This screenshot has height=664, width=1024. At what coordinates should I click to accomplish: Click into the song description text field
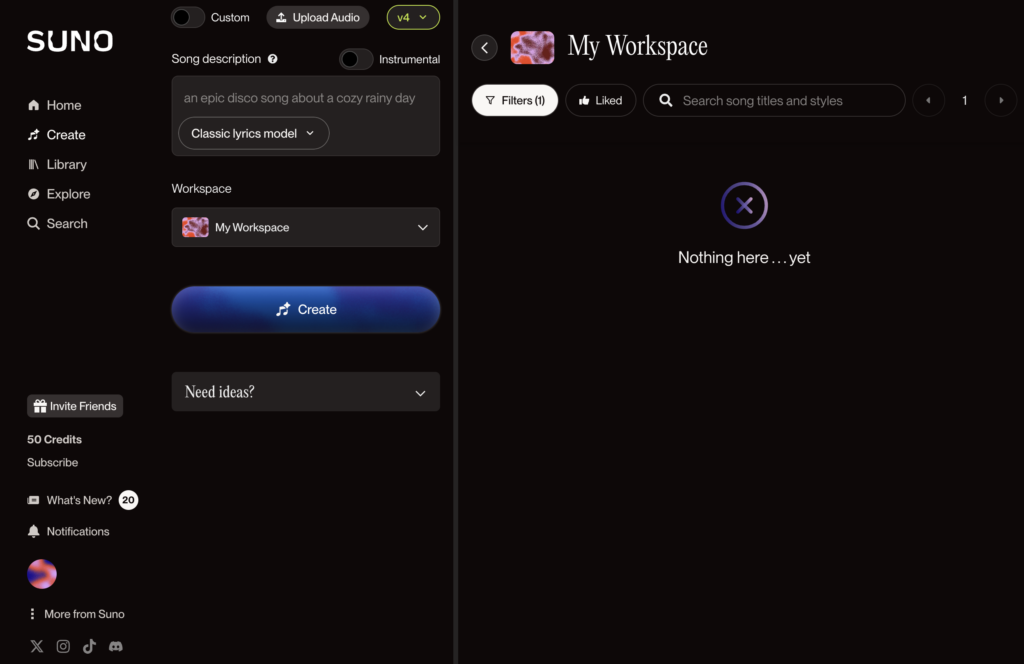click(306, 98)
